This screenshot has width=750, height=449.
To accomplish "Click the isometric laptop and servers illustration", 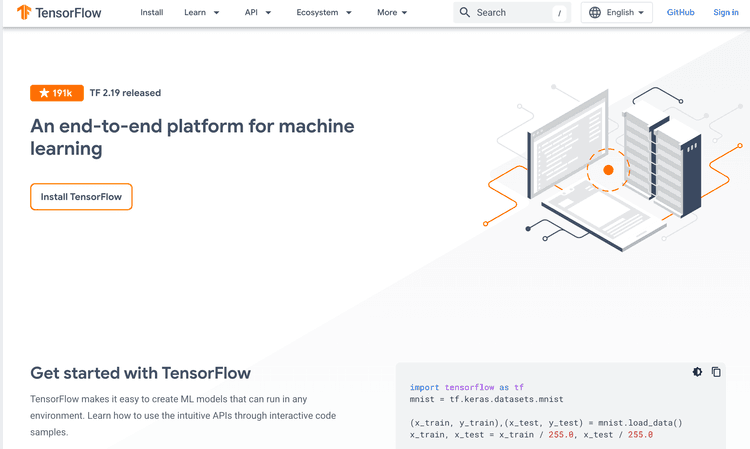I will pyautogui.click(x=613, y=167).
